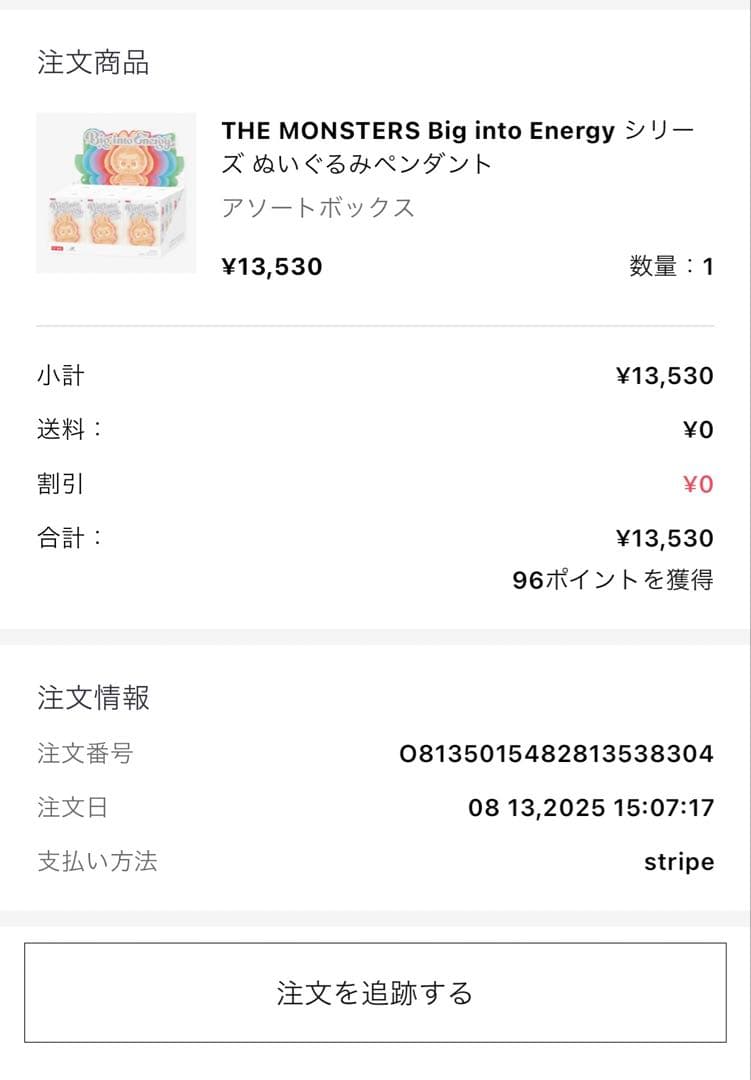Tap the 96ポイントを獲得 points text

(x=613, y=580)
